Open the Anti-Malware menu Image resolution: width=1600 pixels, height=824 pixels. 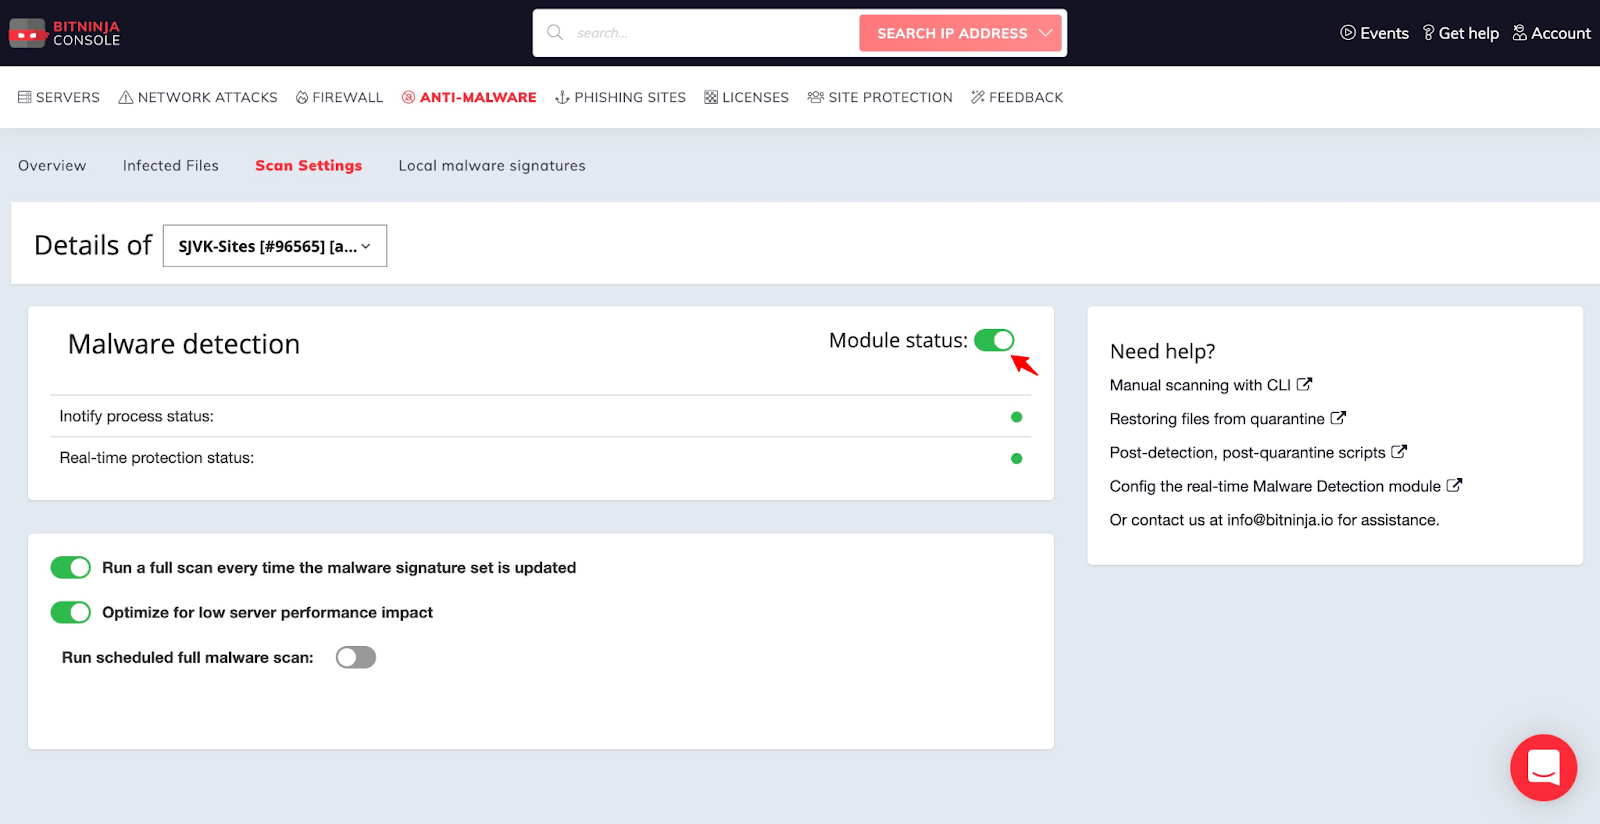pyautogui.click(x=469, y=97)
